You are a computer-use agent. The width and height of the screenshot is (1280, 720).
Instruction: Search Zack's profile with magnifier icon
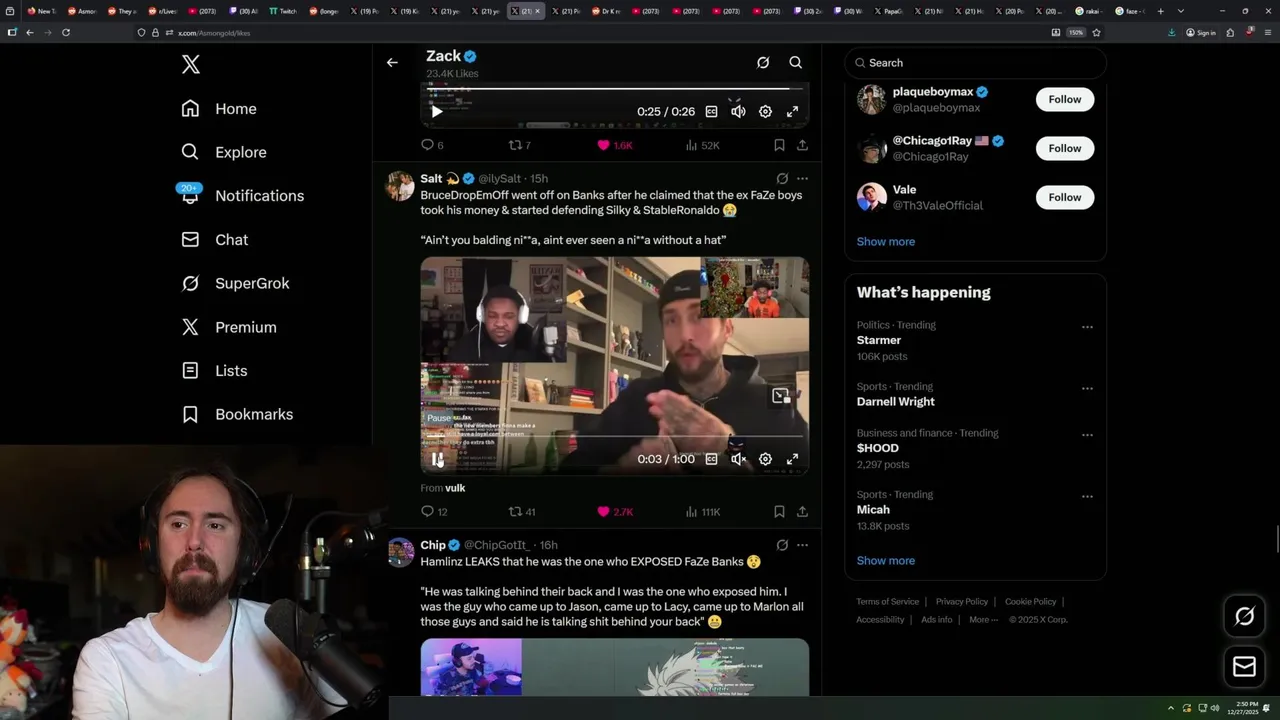pyautogui.click(x=796, y=63)
